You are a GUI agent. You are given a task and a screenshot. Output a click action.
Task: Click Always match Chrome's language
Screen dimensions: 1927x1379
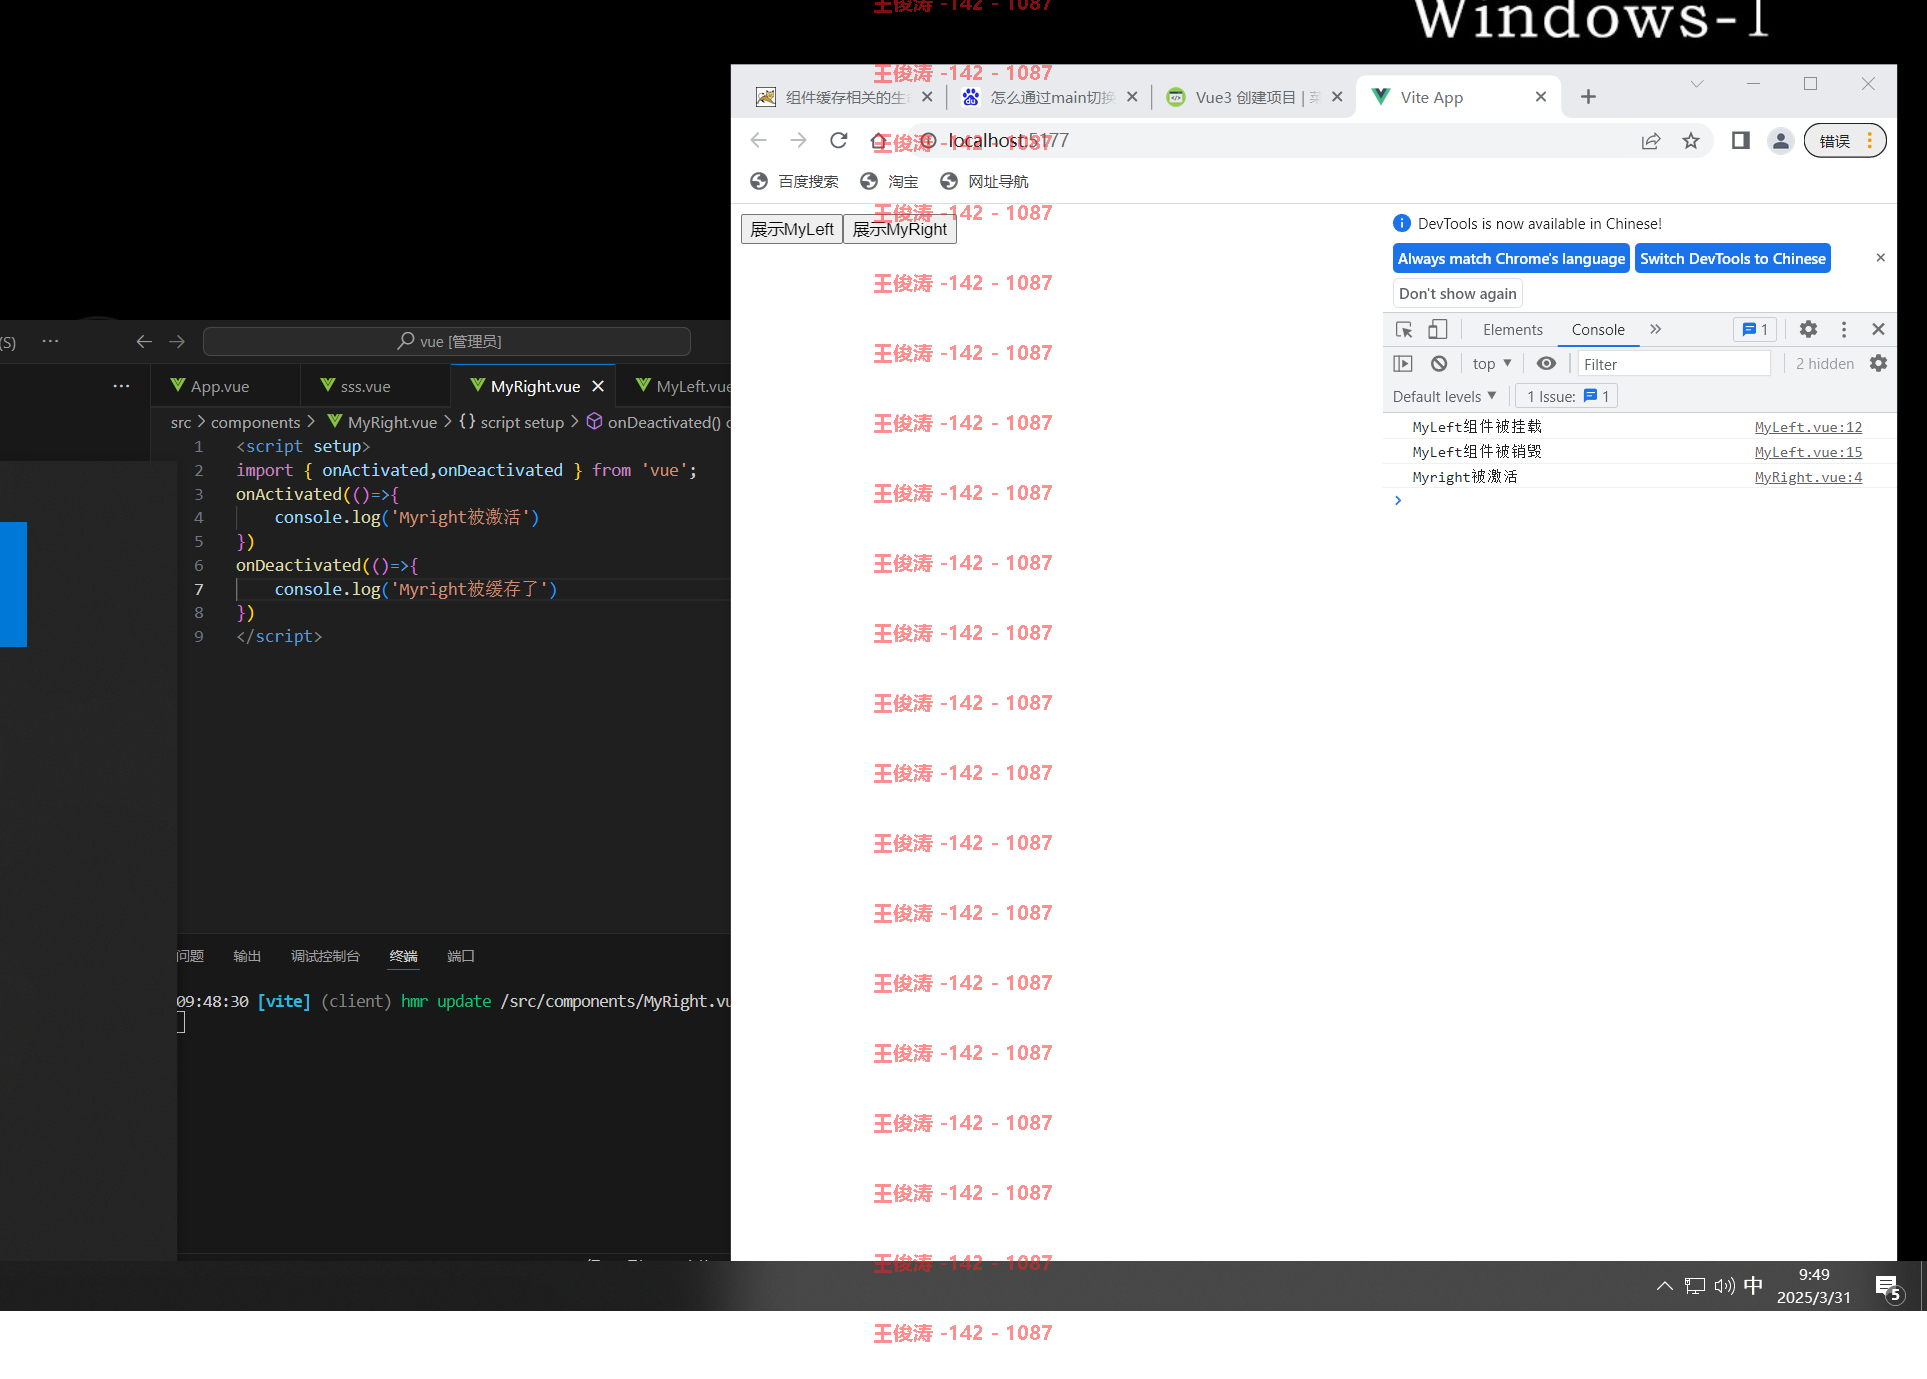tap(1511, 258)
